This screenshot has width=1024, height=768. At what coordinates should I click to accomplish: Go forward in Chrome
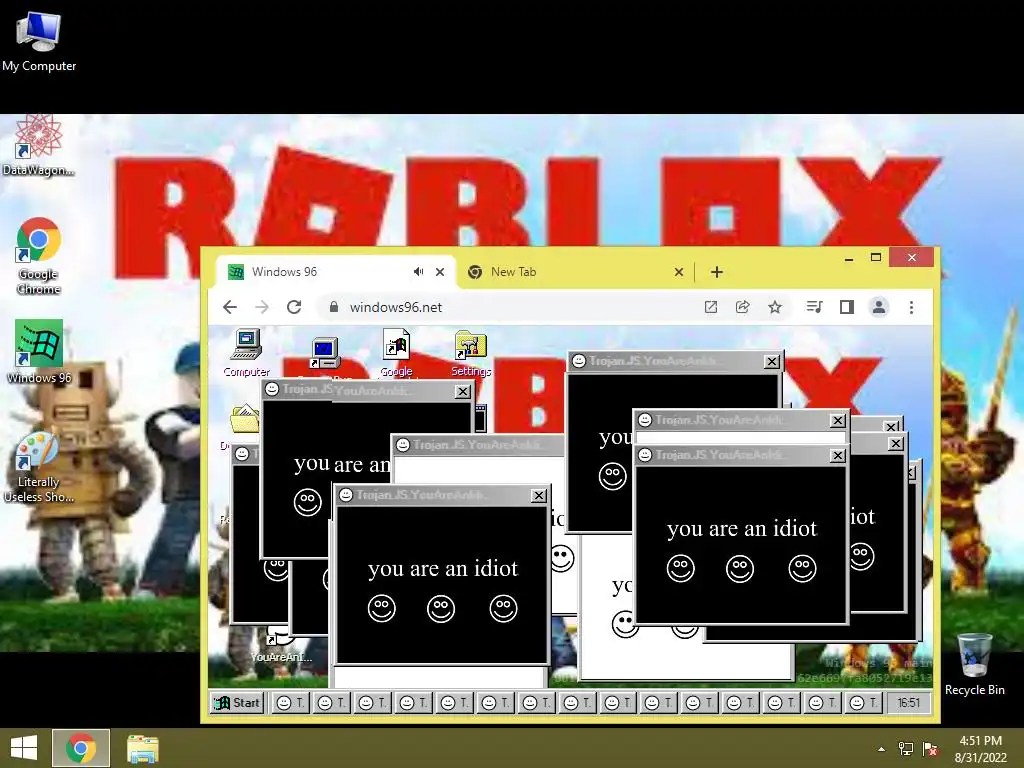[262, 307]
